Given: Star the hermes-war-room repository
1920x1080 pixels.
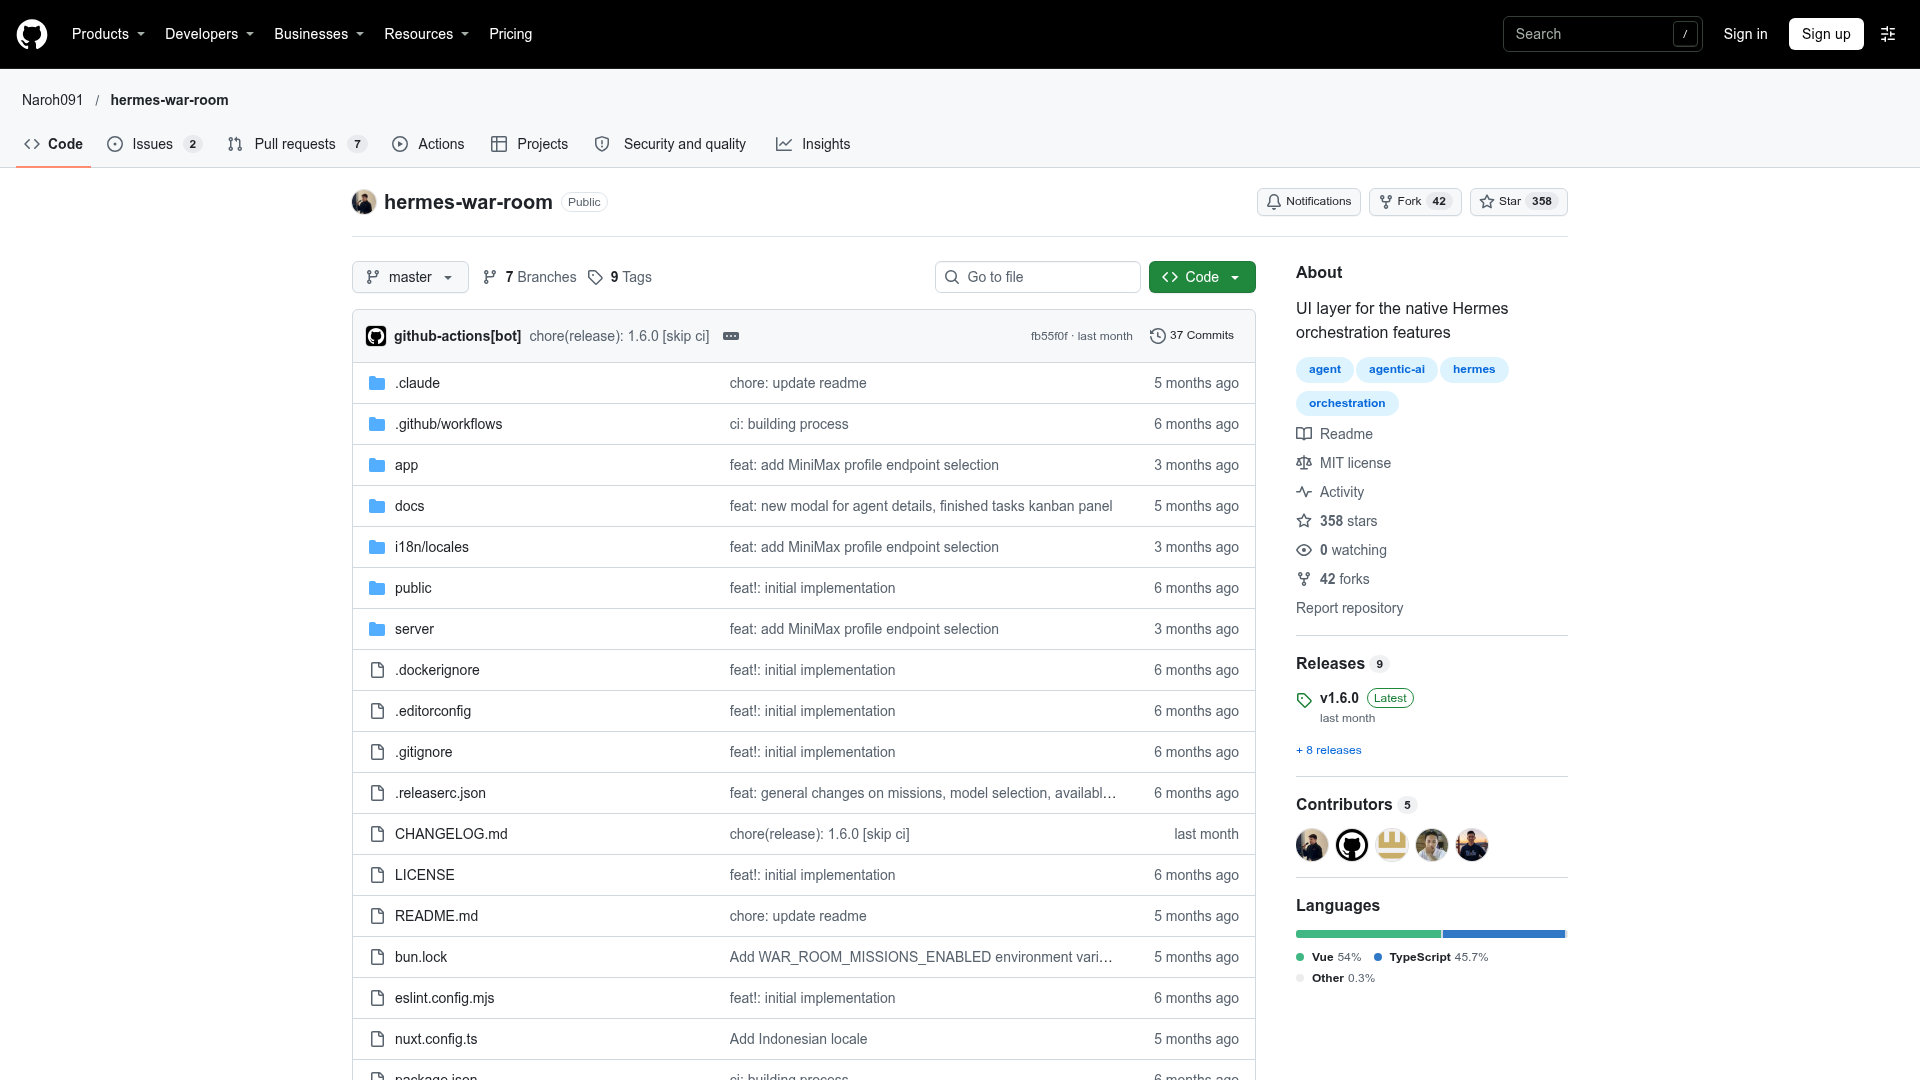Looking at the screenshot, I should pyautogui.click(x=1518, y=202).
